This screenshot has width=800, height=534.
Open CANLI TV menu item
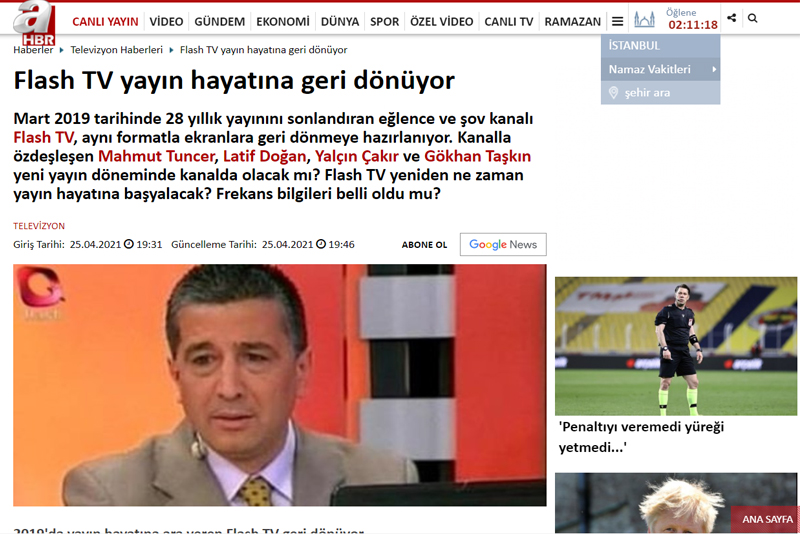tap(509, 22)
